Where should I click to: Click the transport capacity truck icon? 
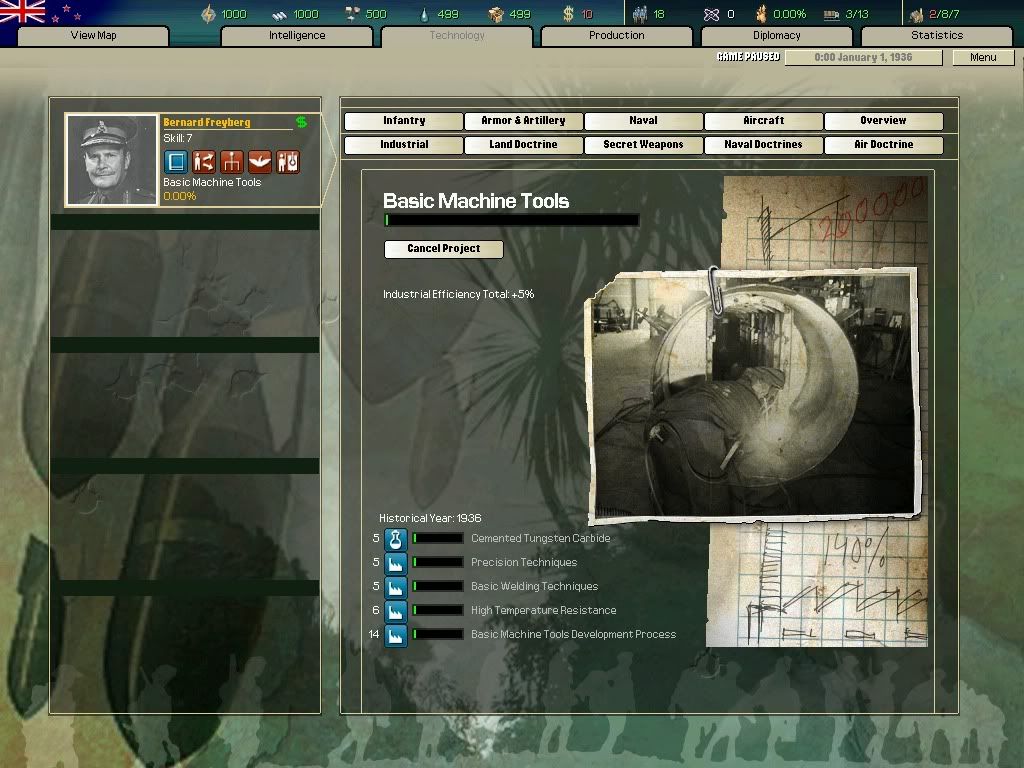(x=831, y=14)
